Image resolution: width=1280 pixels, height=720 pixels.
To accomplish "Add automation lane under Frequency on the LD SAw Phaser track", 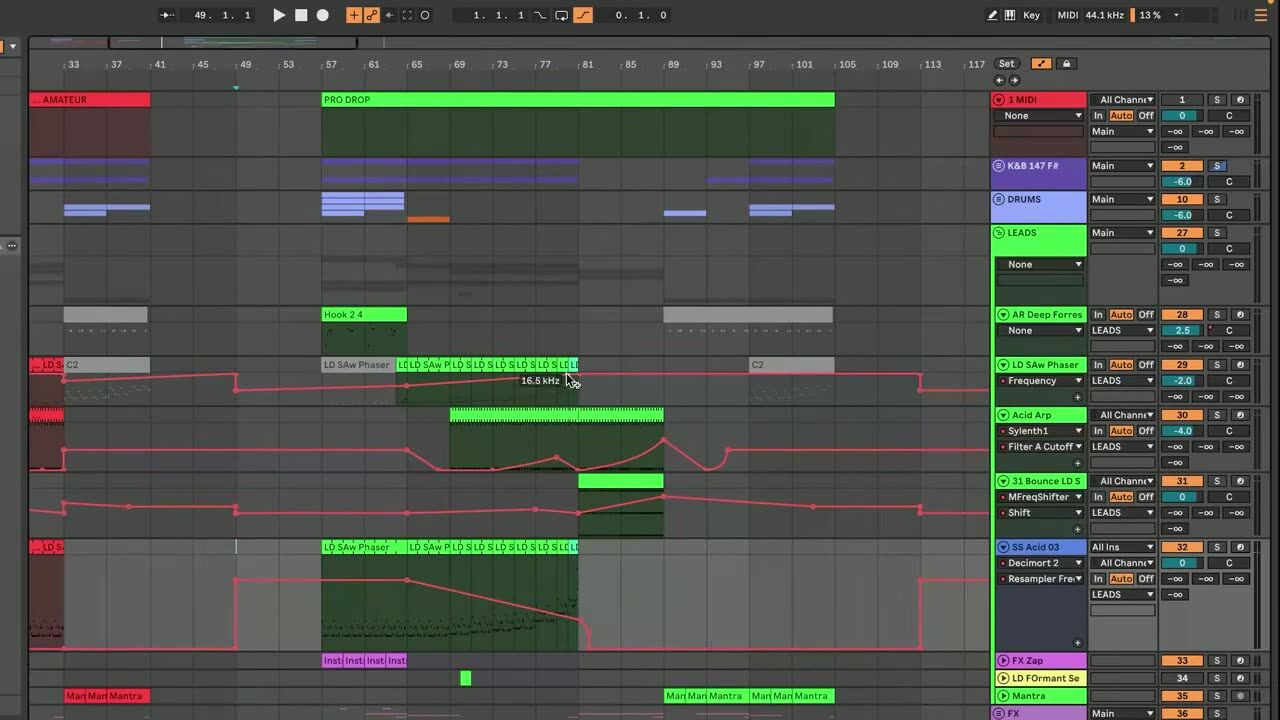I will click(1077, 397).
